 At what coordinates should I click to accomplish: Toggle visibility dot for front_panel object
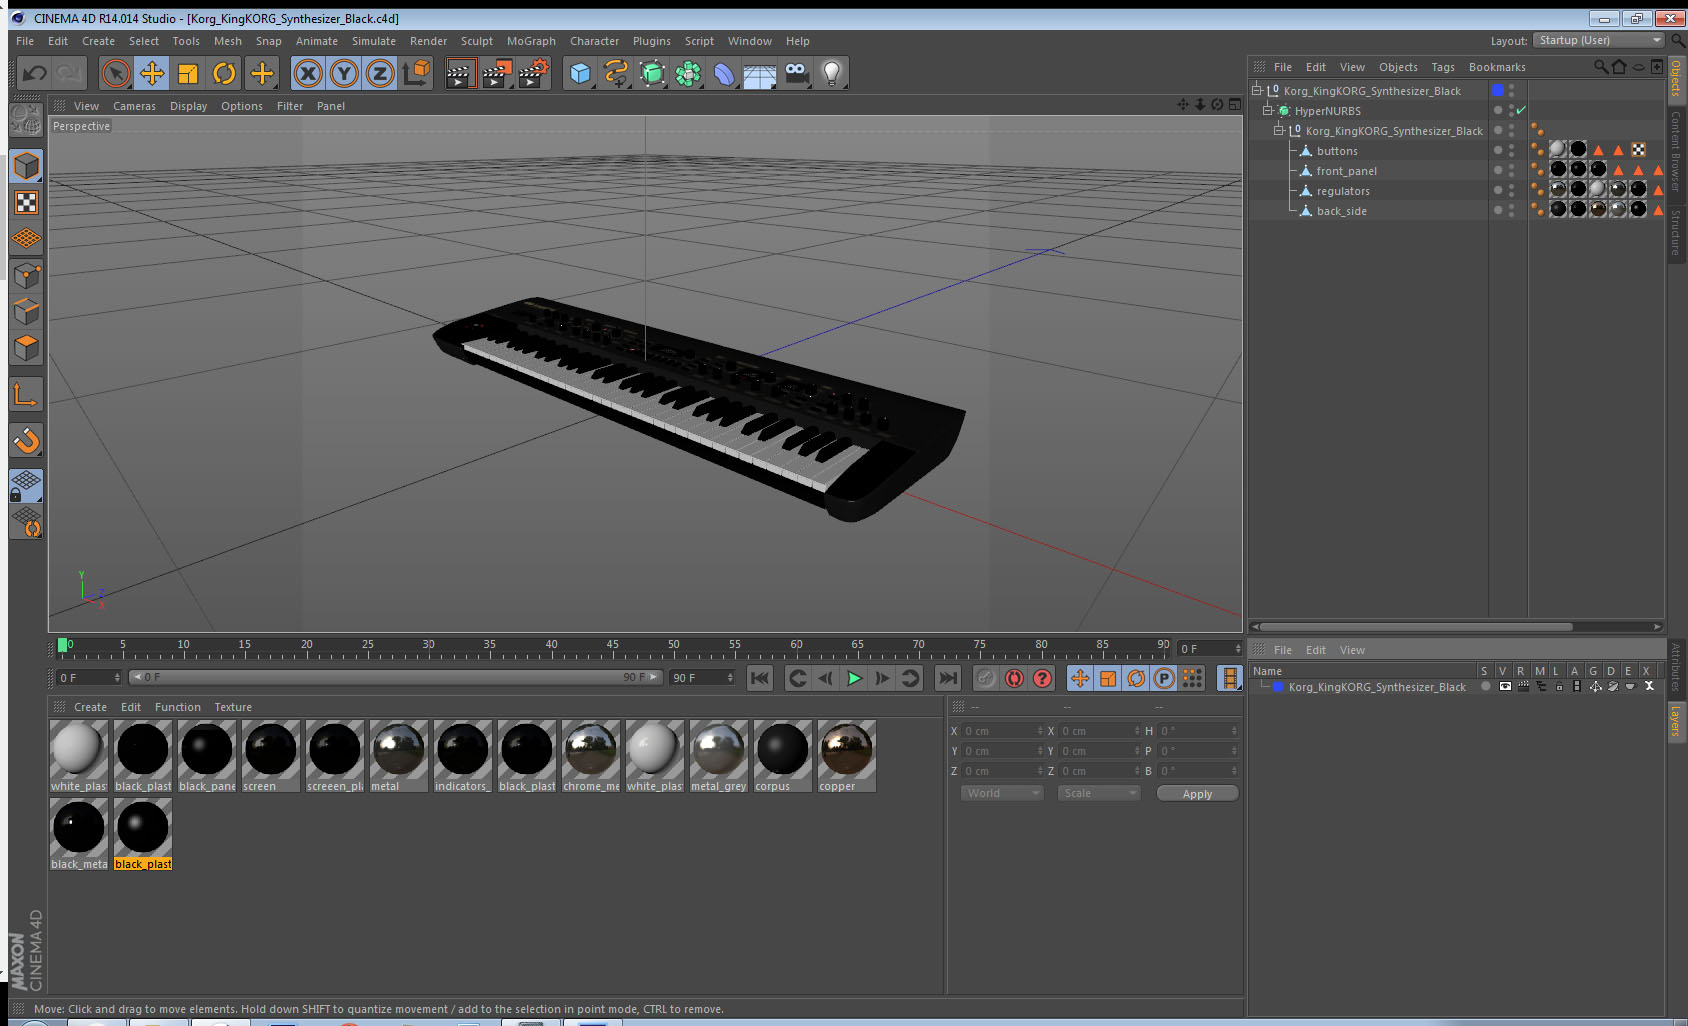click(x=1498, y=170)
